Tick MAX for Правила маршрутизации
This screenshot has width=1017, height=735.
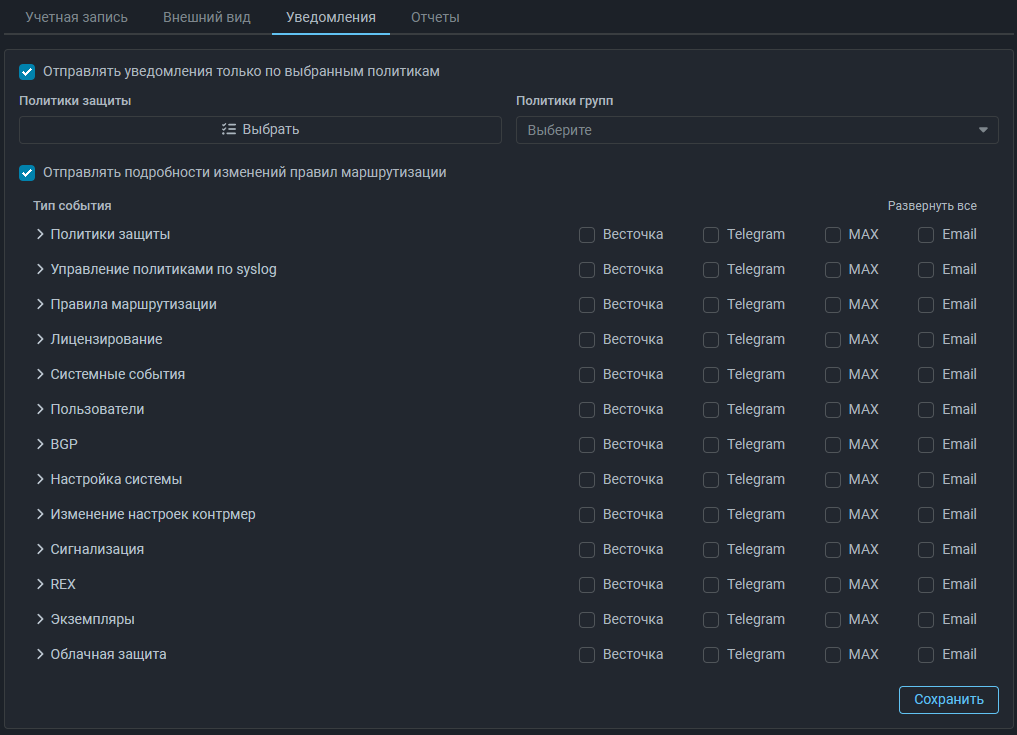click(833, 305)
